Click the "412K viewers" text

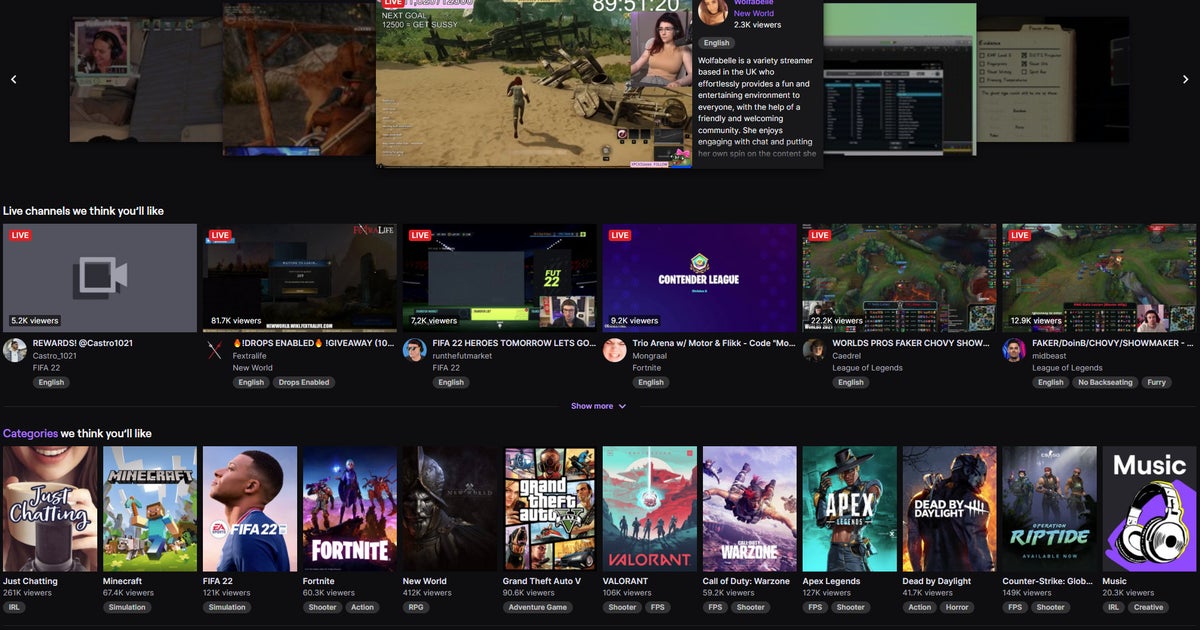[x=427, y=593]
